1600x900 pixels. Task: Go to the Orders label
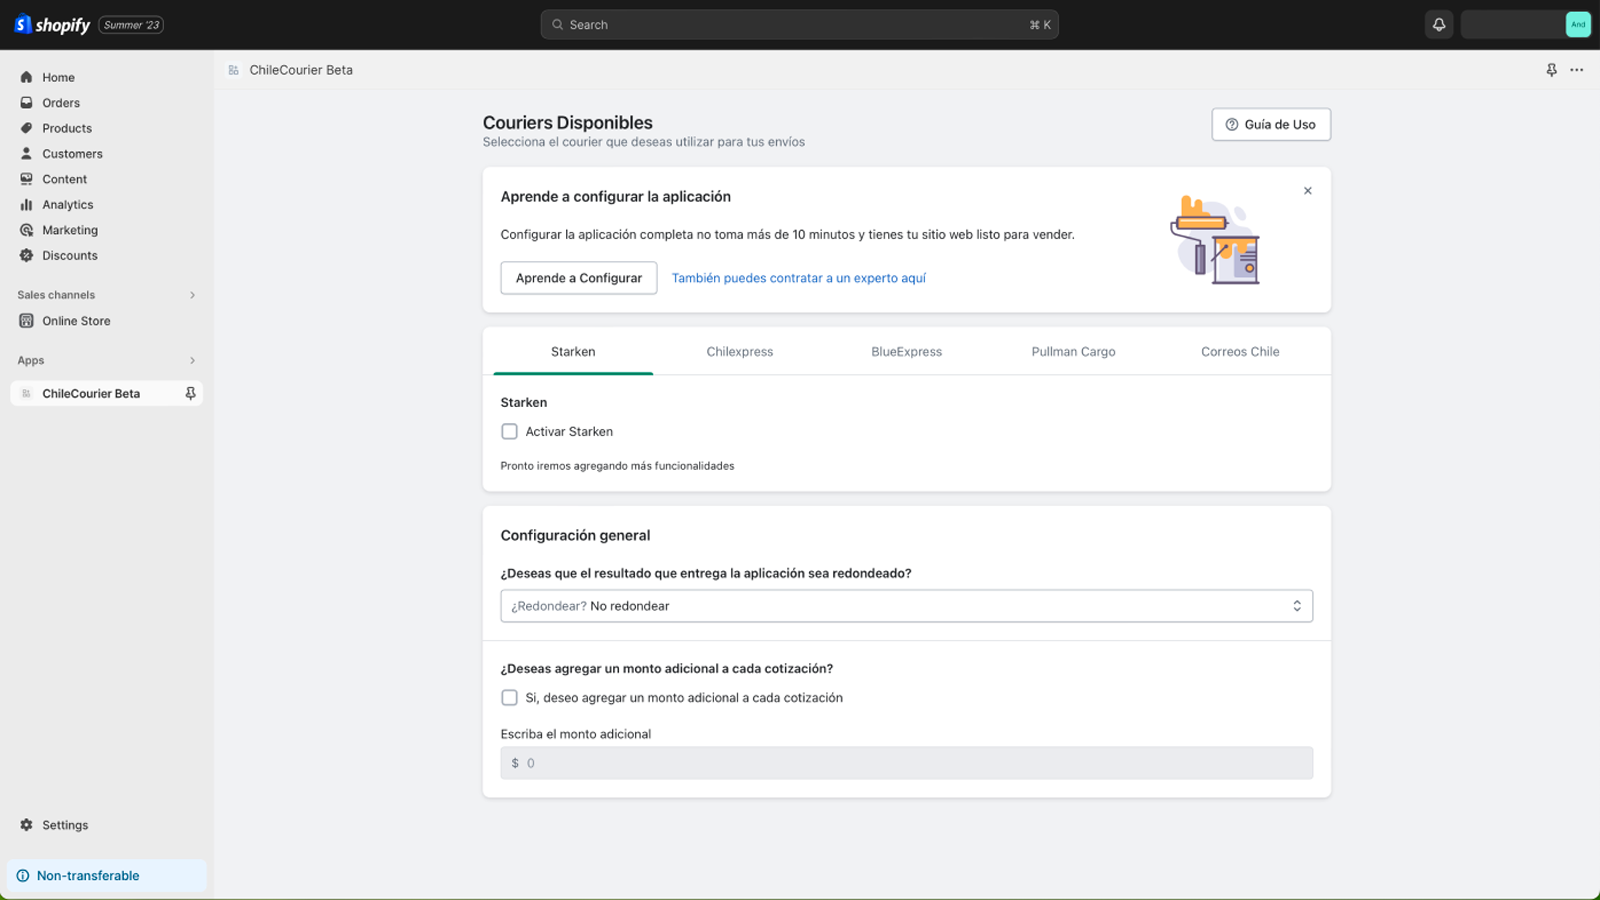tap(61, 103)
